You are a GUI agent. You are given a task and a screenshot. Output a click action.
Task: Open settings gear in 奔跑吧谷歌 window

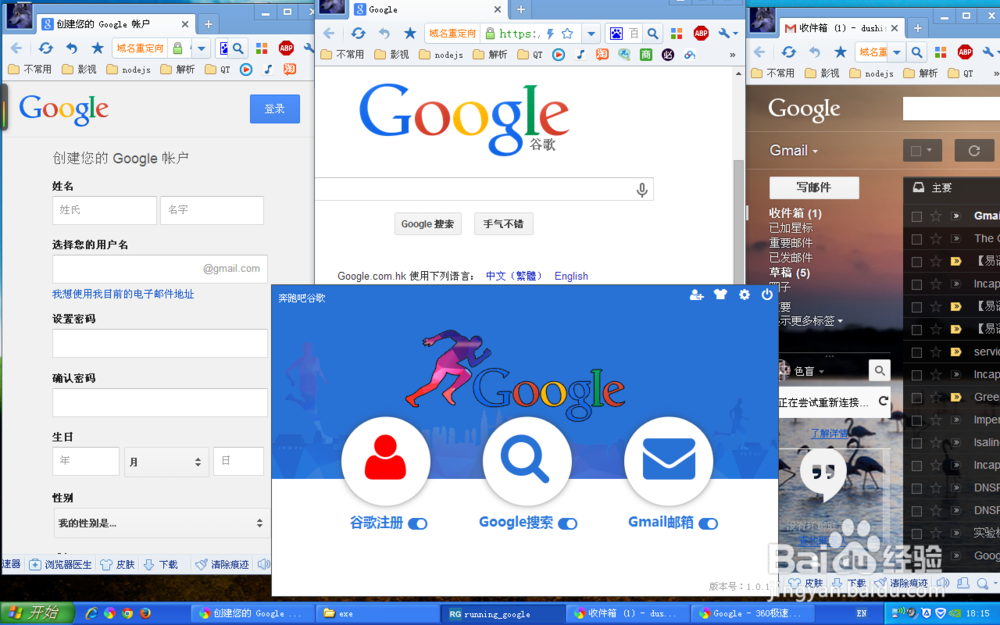click(x=744, y=295)
